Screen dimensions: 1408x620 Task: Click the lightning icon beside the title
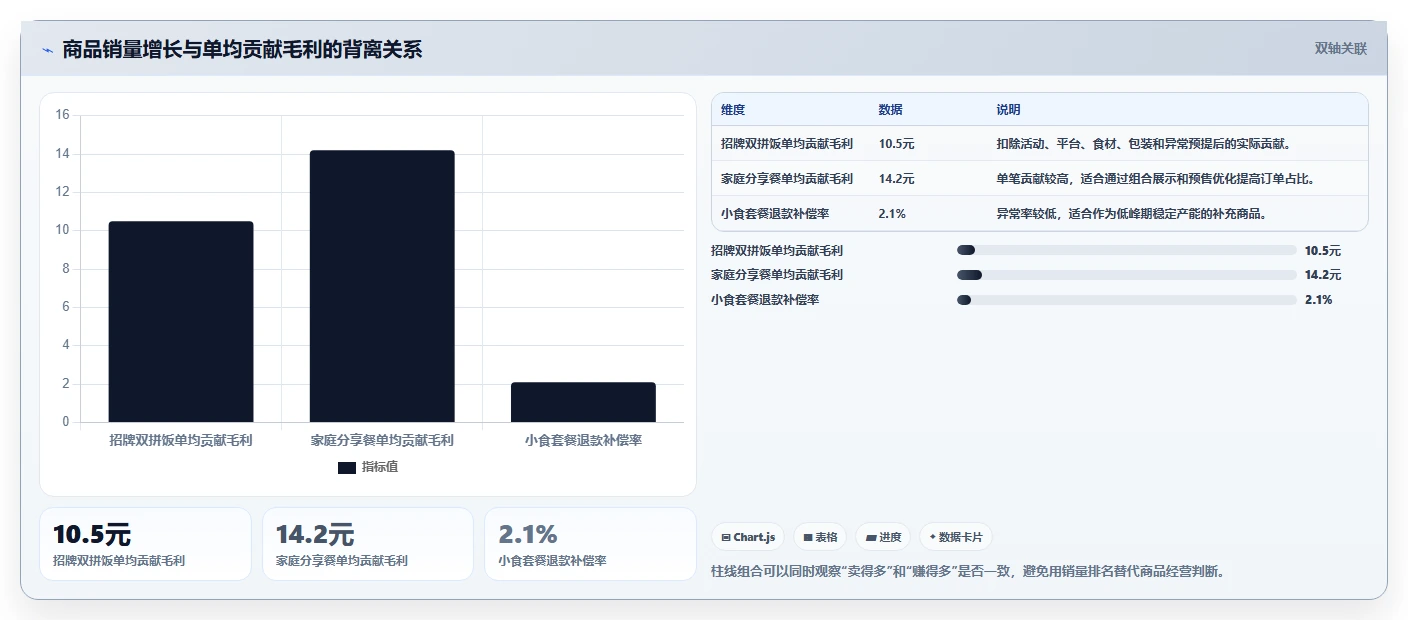coord(48,50)
